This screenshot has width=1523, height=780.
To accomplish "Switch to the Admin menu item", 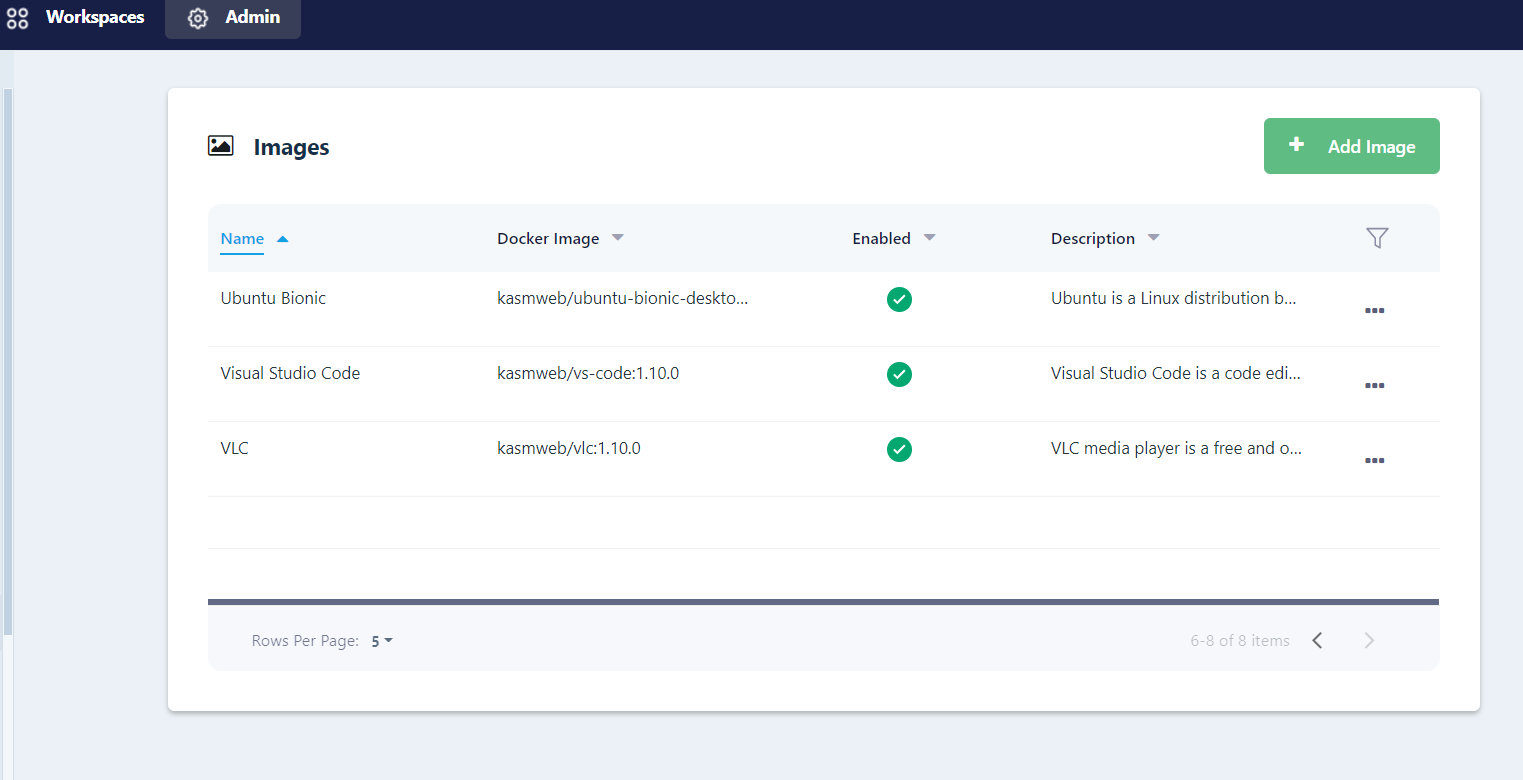I will point(251,17).
